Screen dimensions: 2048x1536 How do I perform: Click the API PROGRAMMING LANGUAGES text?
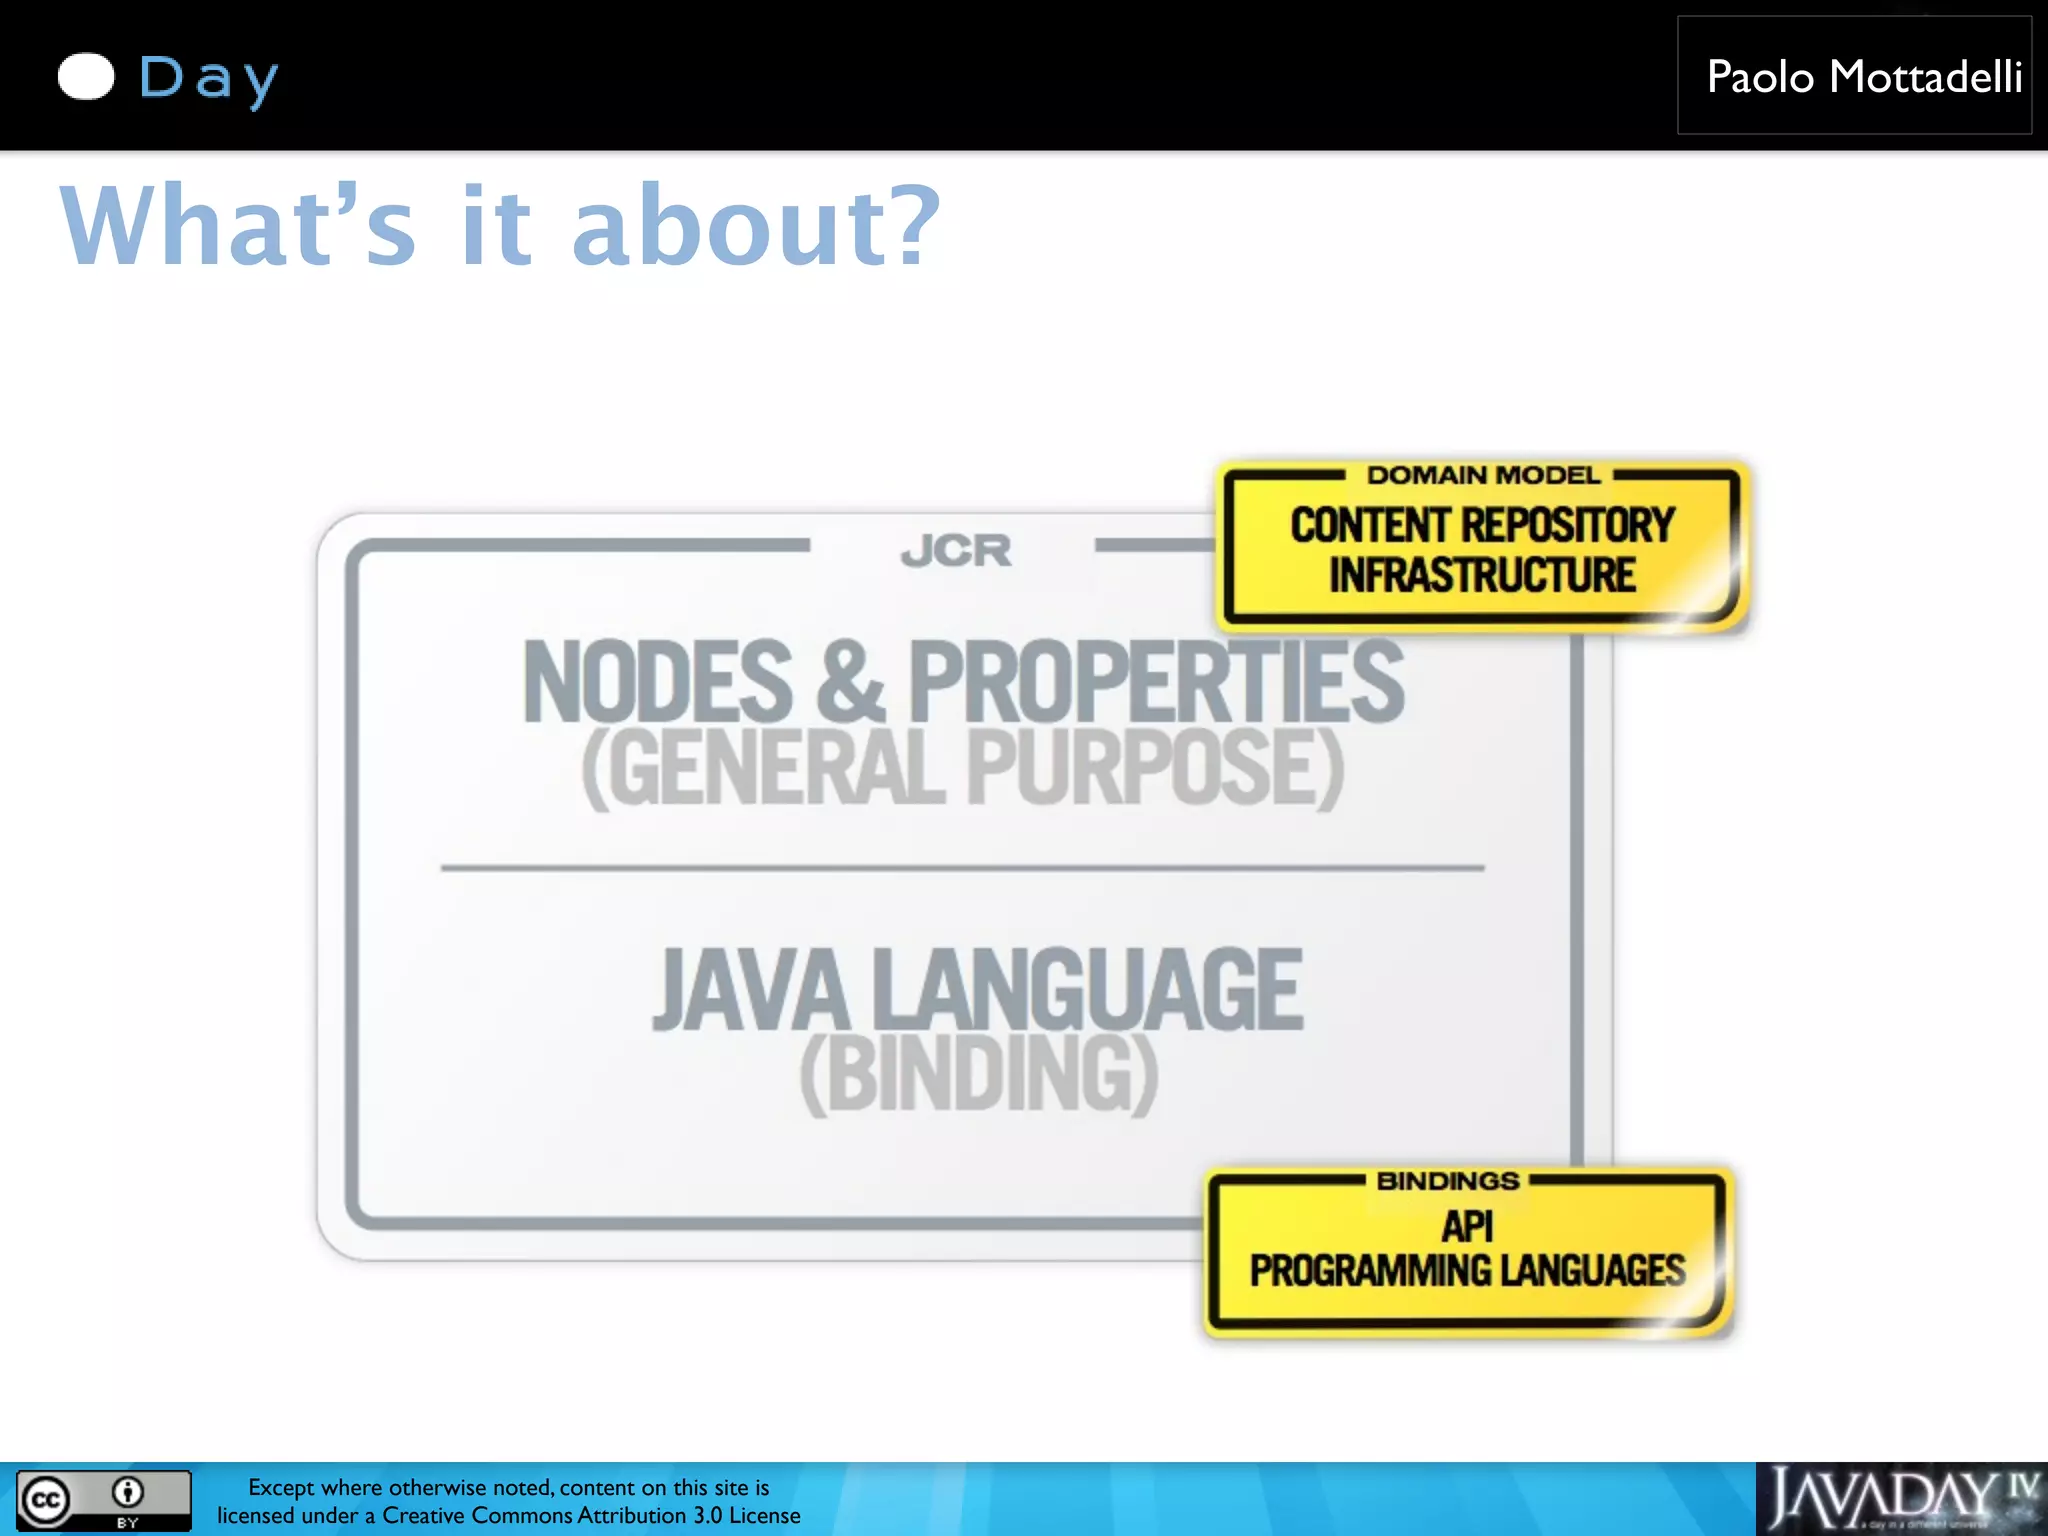[x=1467, y=1250]
